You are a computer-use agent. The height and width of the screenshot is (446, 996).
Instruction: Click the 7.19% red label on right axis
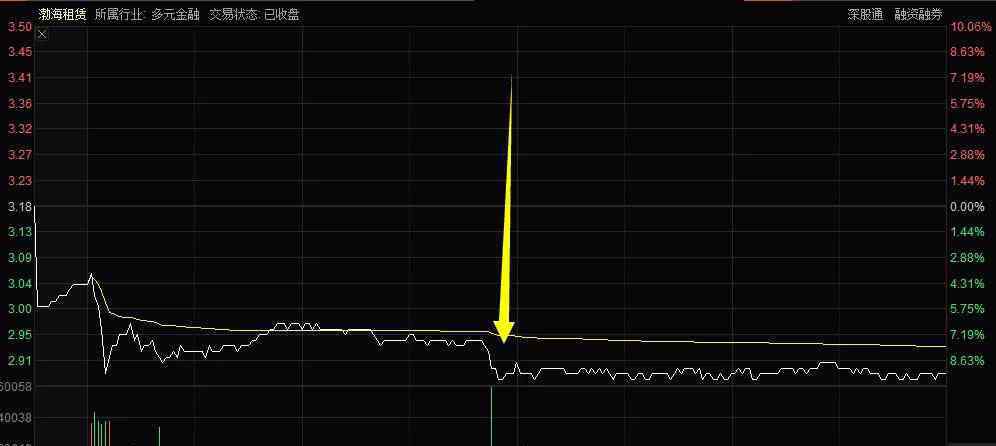point(968,78)
